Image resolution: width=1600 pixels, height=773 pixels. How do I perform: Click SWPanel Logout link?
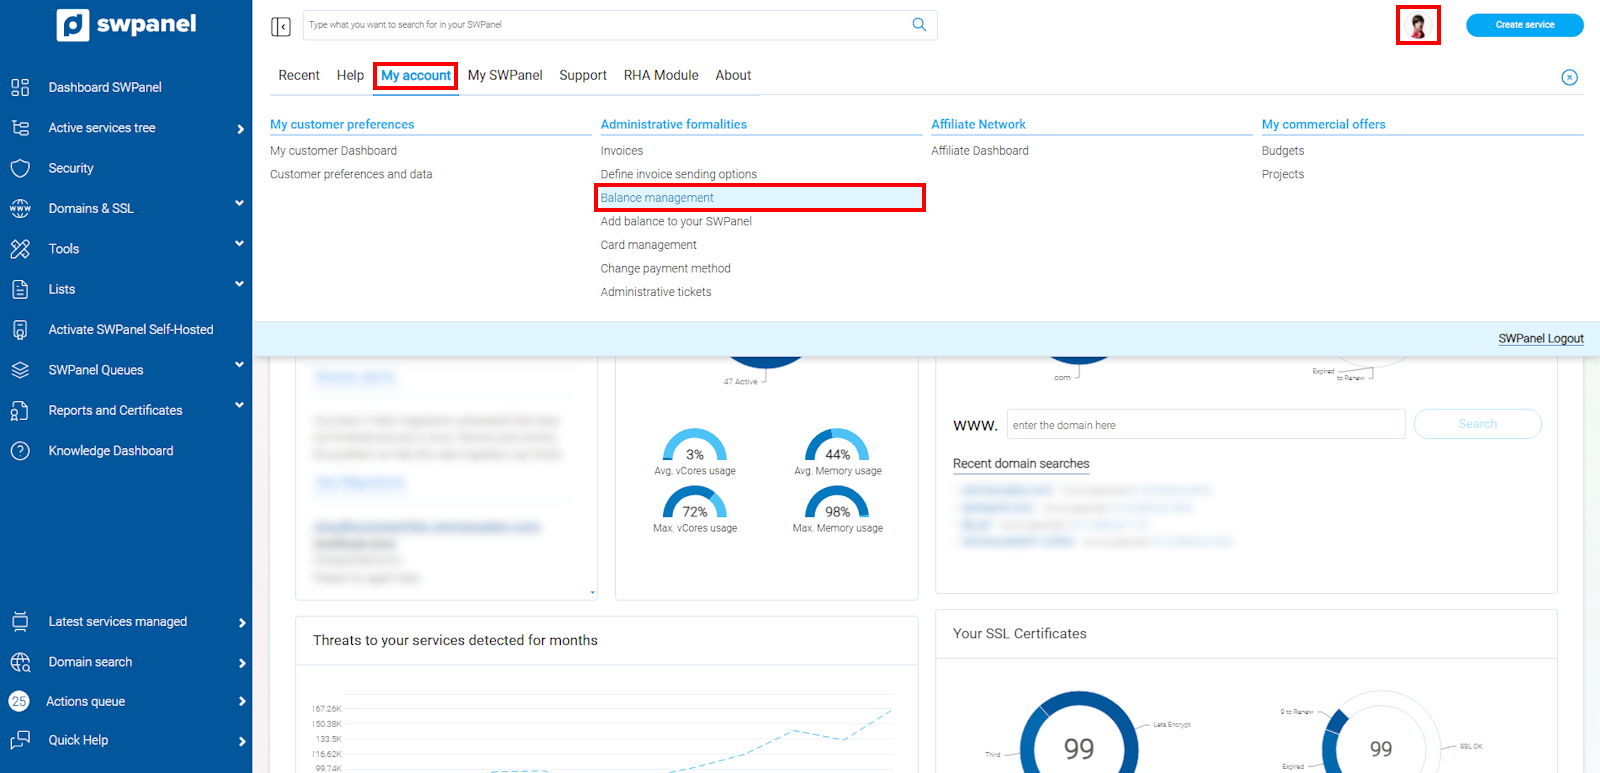coord(1541,339)
